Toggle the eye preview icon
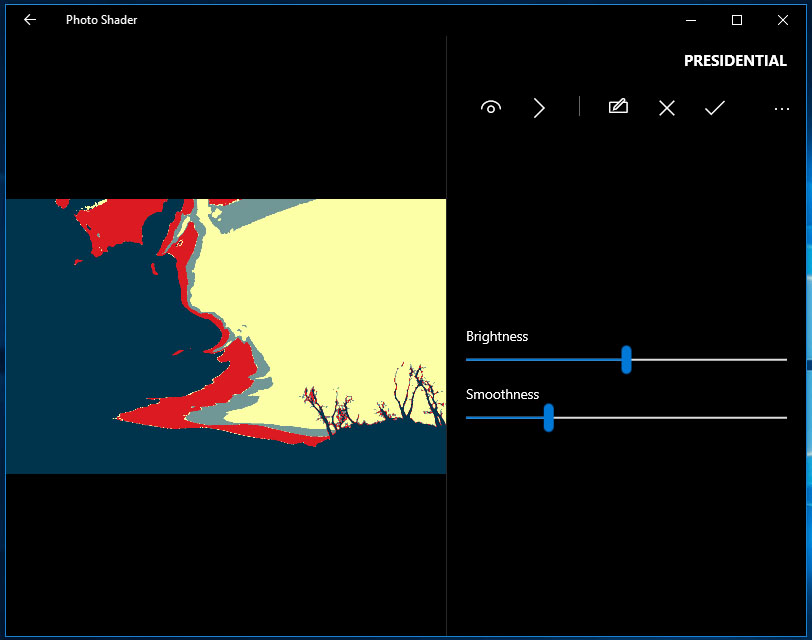 pos(490,108)
